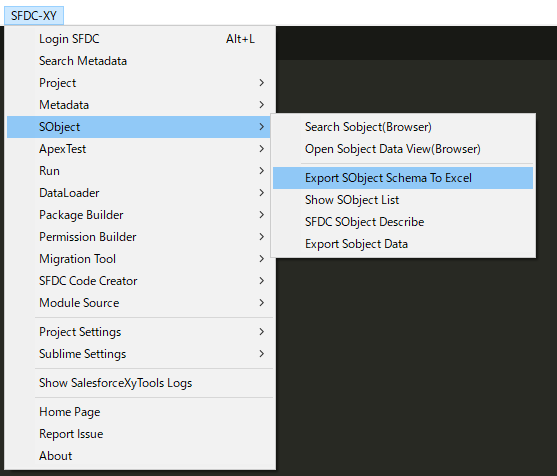This screenshot has height=476, width=557.
Task: Choose Export Sobject Data
Action: [403, 244]
